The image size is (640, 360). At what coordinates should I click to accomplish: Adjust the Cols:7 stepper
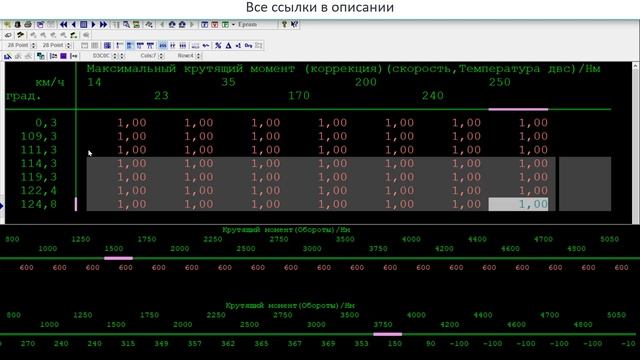coord(161,56)
